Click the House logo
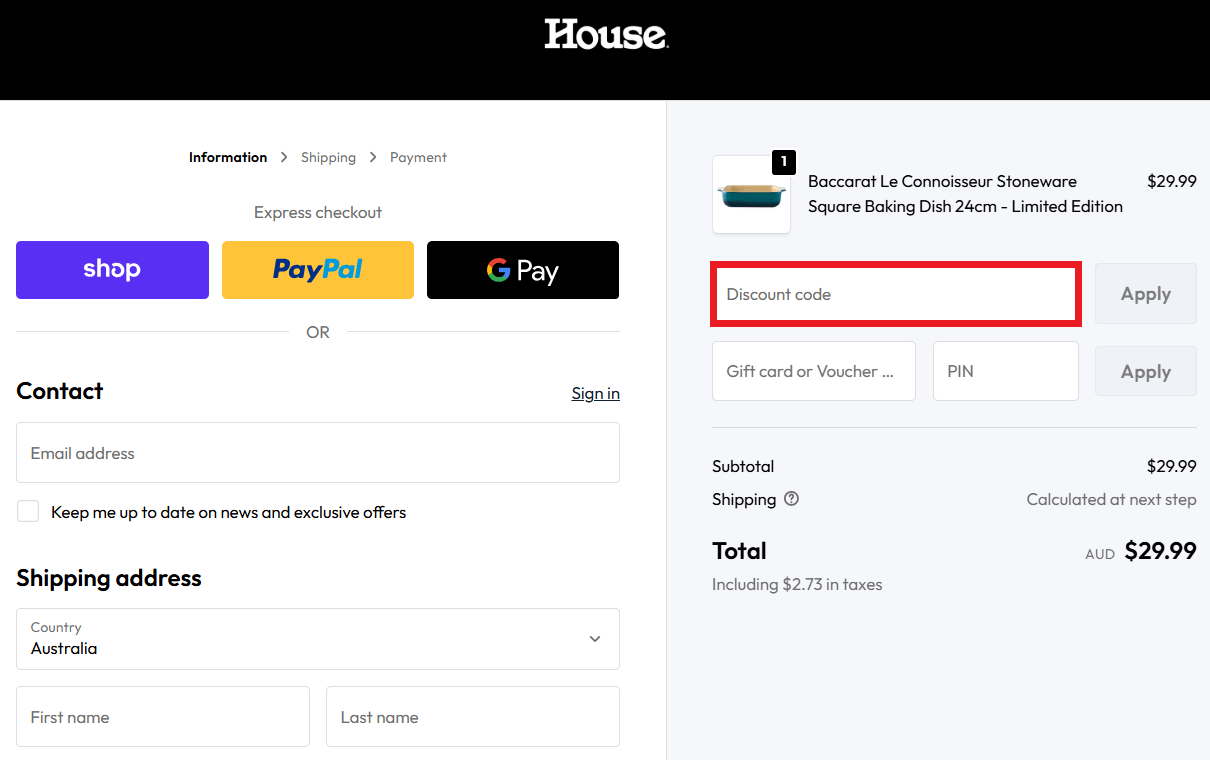 click(x=605, y=35)
